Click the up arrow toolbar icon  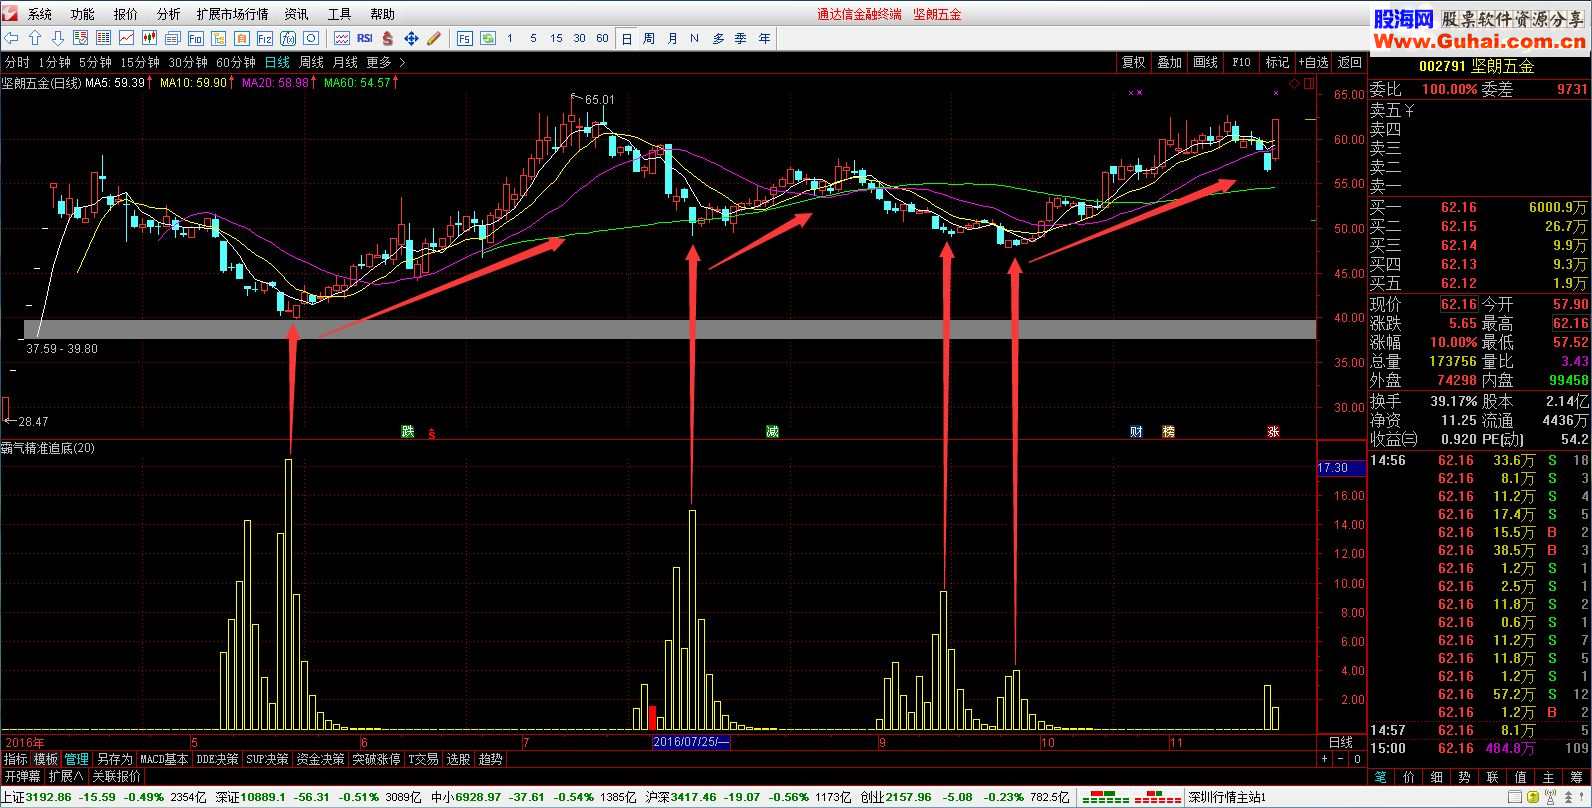point(35,38)
